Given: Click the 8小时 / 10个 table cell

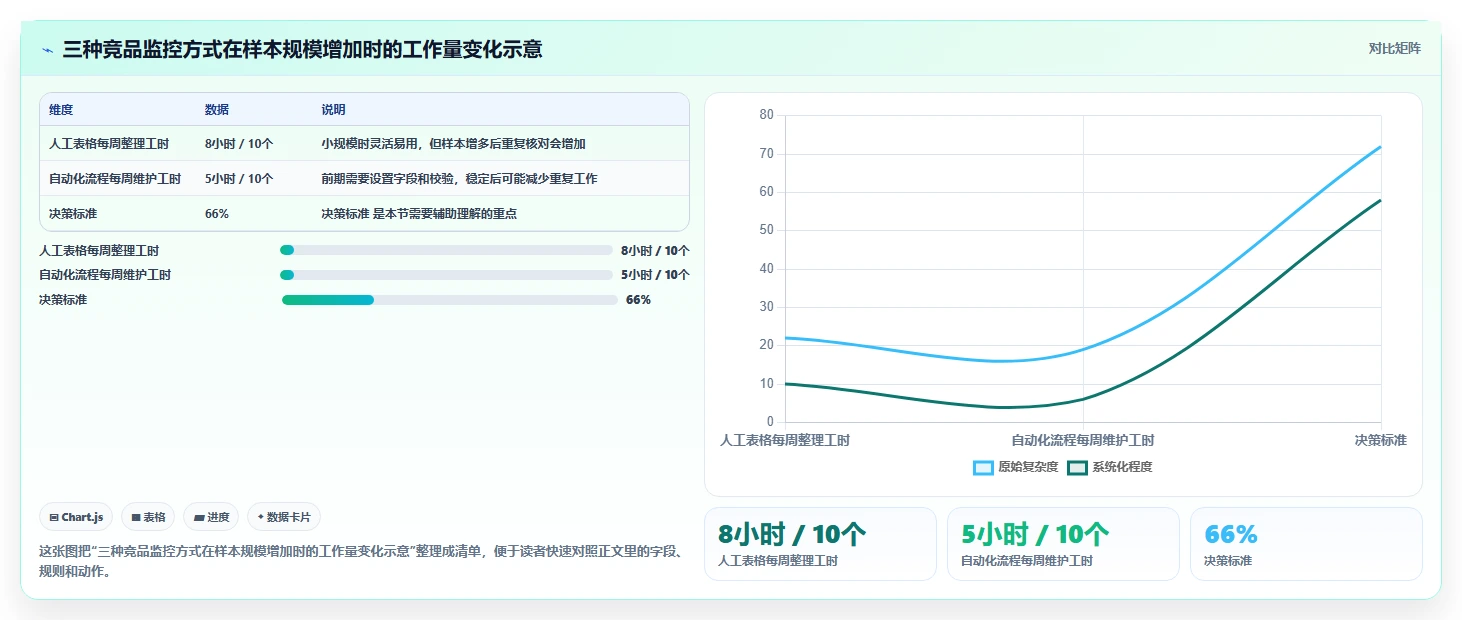Looking at the screenshot, I should (x=239, y=144).
